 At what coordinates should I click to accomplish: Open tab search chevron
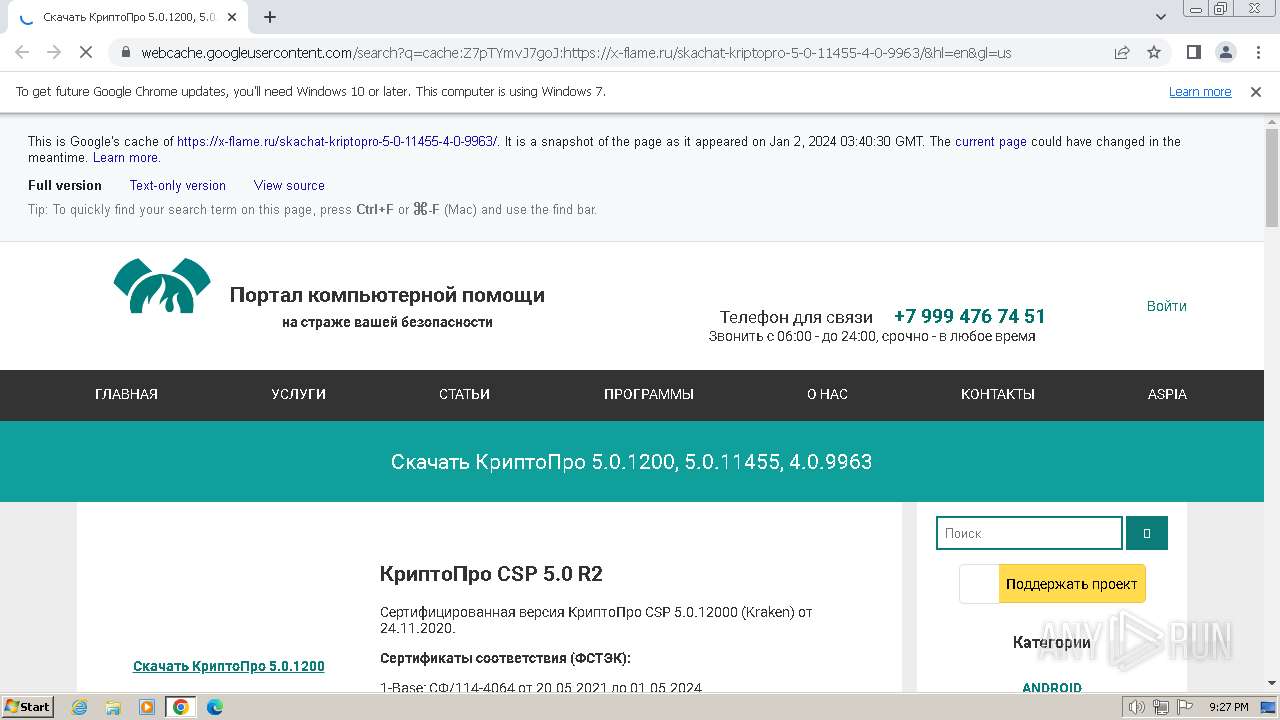(x=1161, y=17)
